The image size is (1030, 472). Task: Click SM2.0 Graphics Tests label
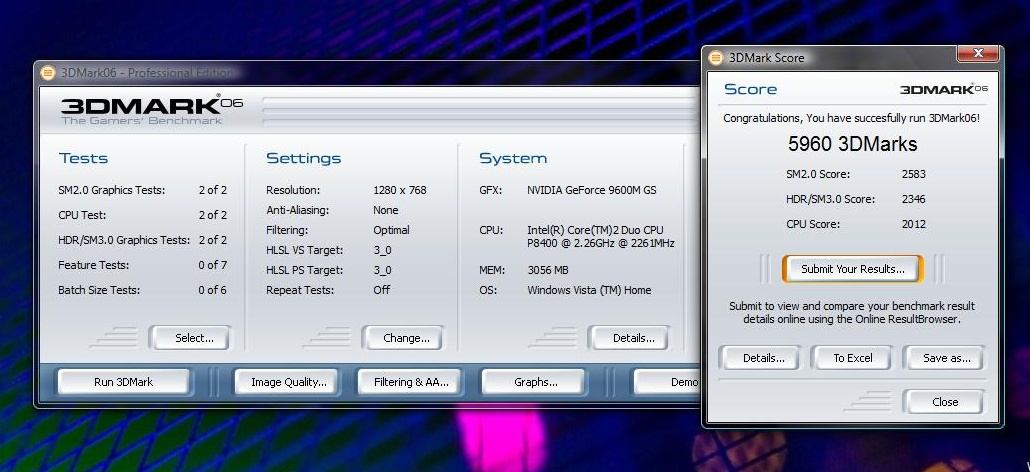pos(112,190)
